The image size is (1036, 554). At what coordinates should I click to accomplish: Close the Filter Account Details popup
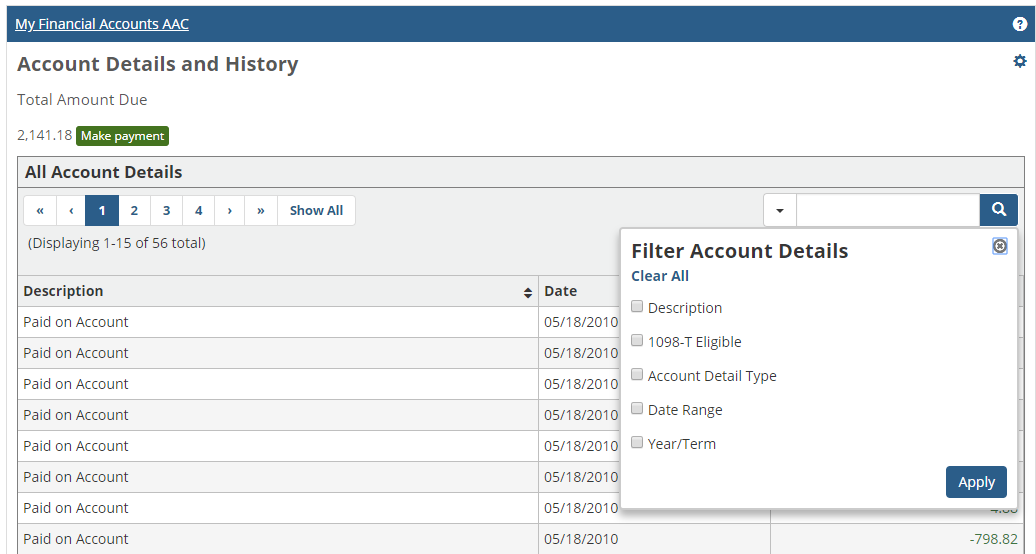click(999, 246)
